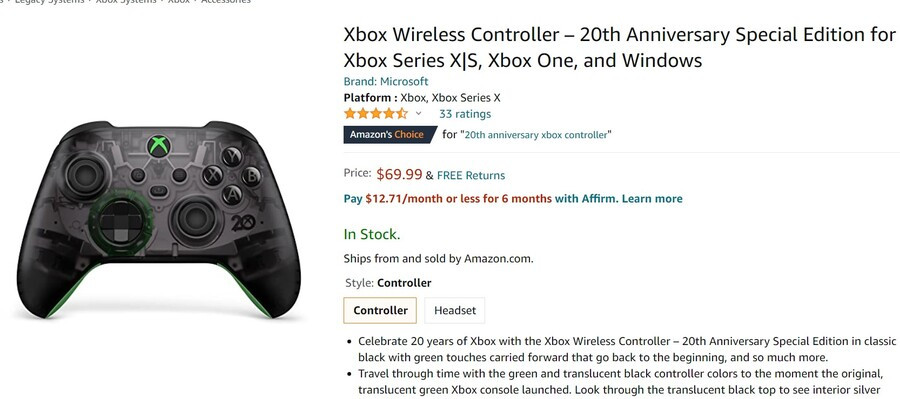Click the Affirm Learn more link
900x399 pixels.
[x=652, y=199]
